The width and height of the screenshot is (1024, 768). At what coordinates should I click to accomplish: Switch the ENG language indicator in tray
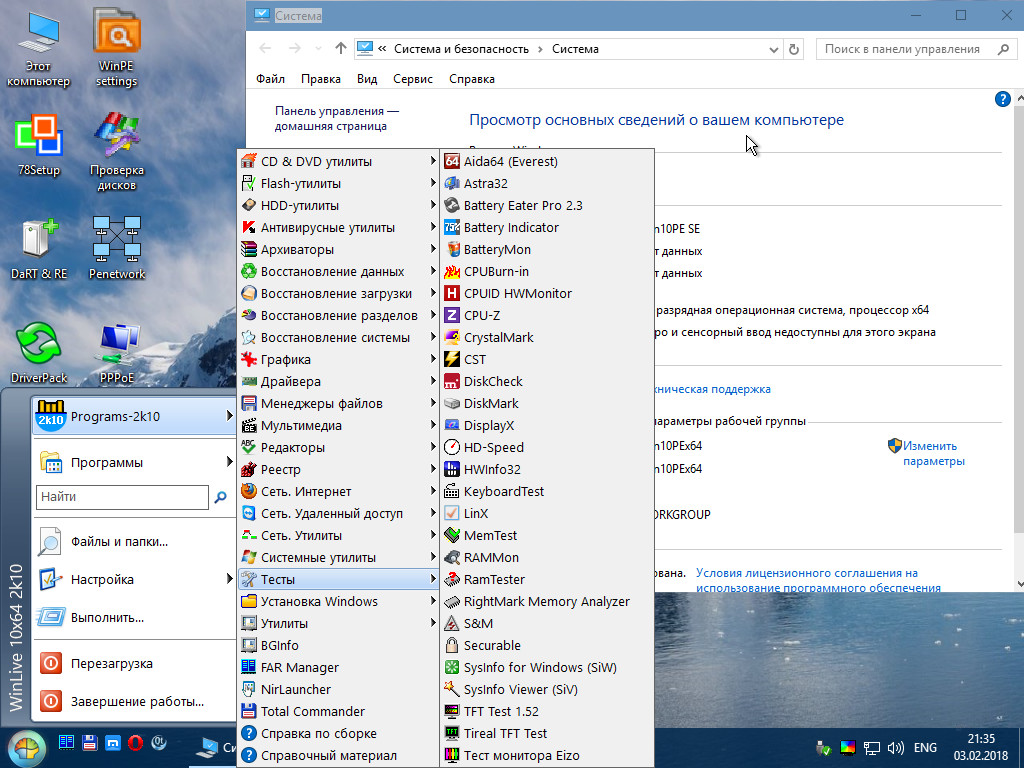tap(925, 747)
